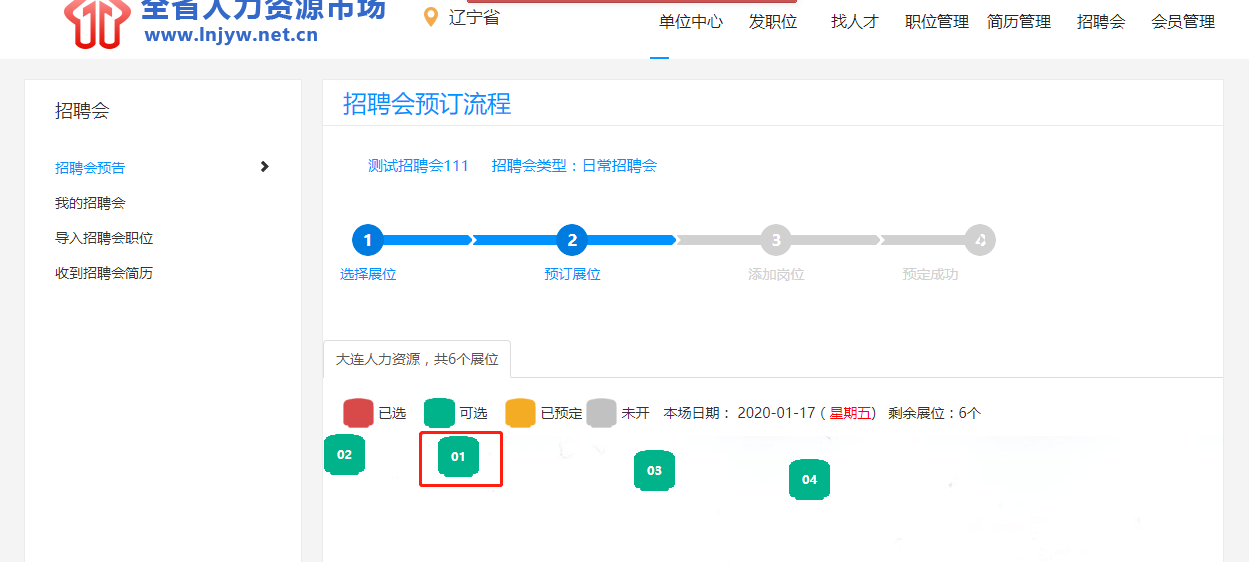Open 找人才 in top navigation
This screenshot has width=1249, height=562.
pos(854,21)
